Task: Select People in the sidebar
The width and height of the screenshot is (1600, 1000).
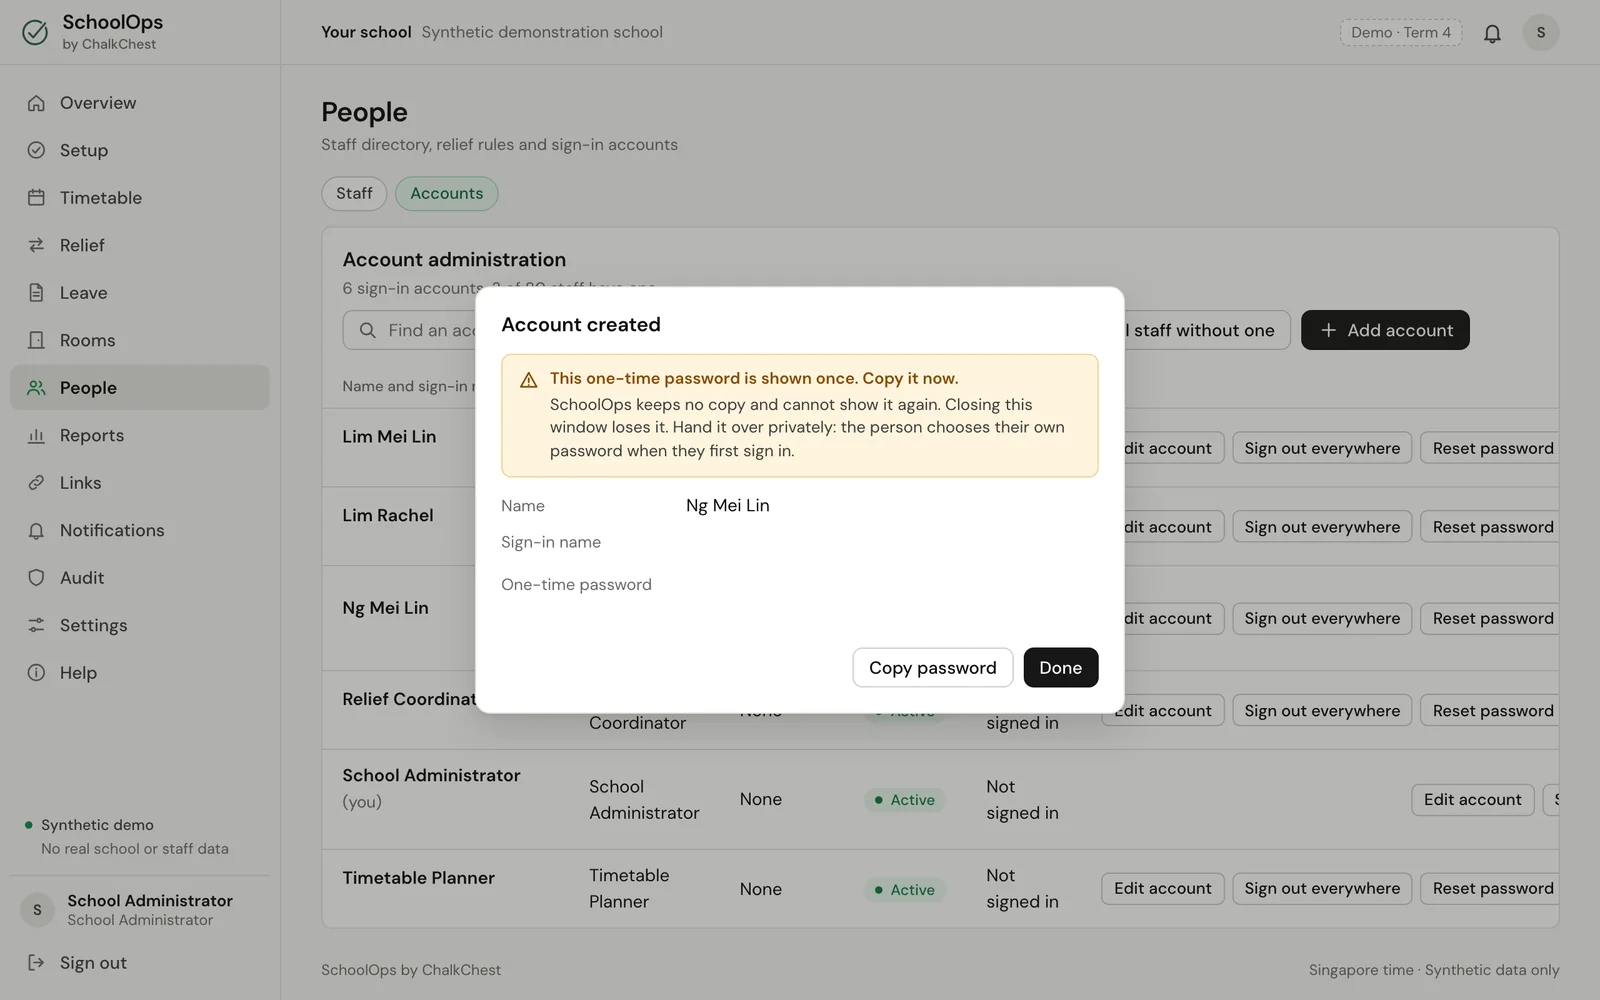Action: 140,388
